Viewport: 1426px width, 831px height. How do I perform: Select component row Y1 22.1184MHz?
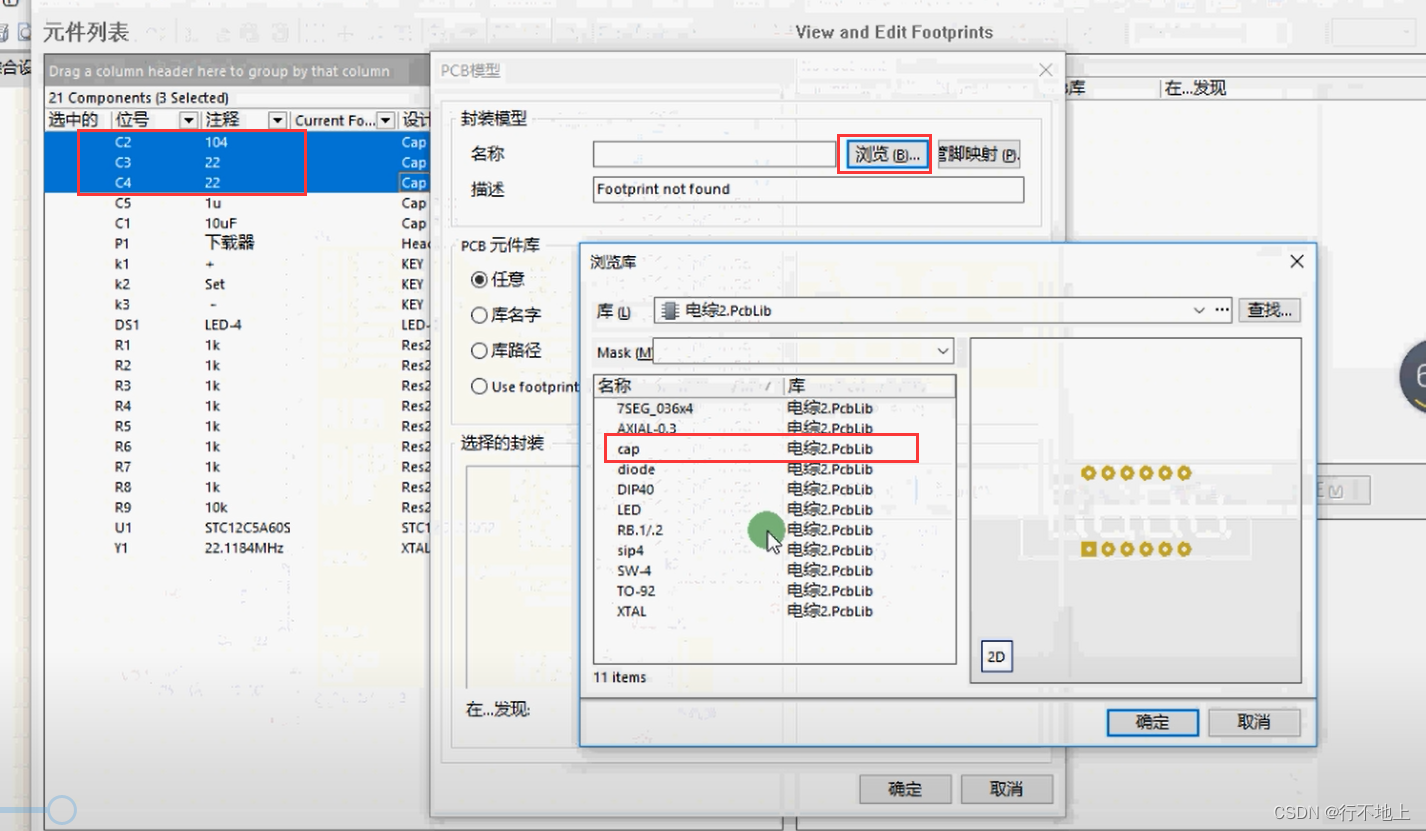(x=239, y=548)
